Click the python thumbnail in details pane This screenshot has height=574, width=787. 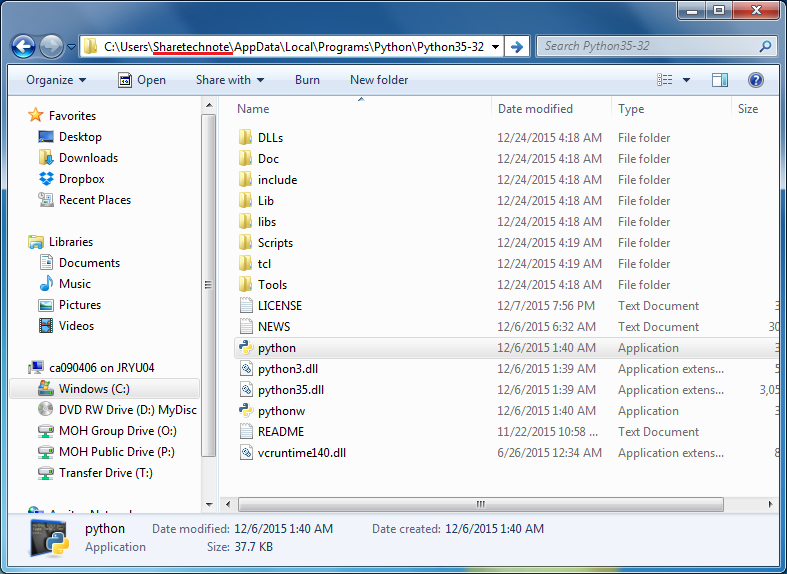[x=49, y=538]
